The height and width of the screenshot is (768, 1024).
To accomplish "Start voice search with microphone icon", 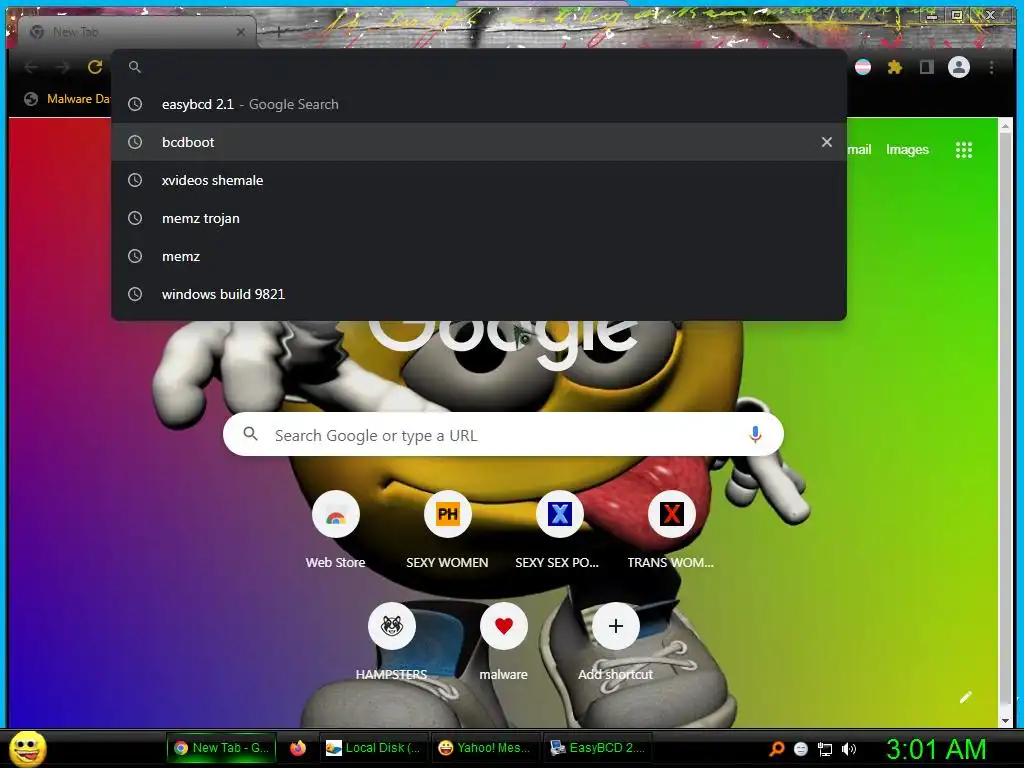I will pyautogui.click(x=755, y=434).
